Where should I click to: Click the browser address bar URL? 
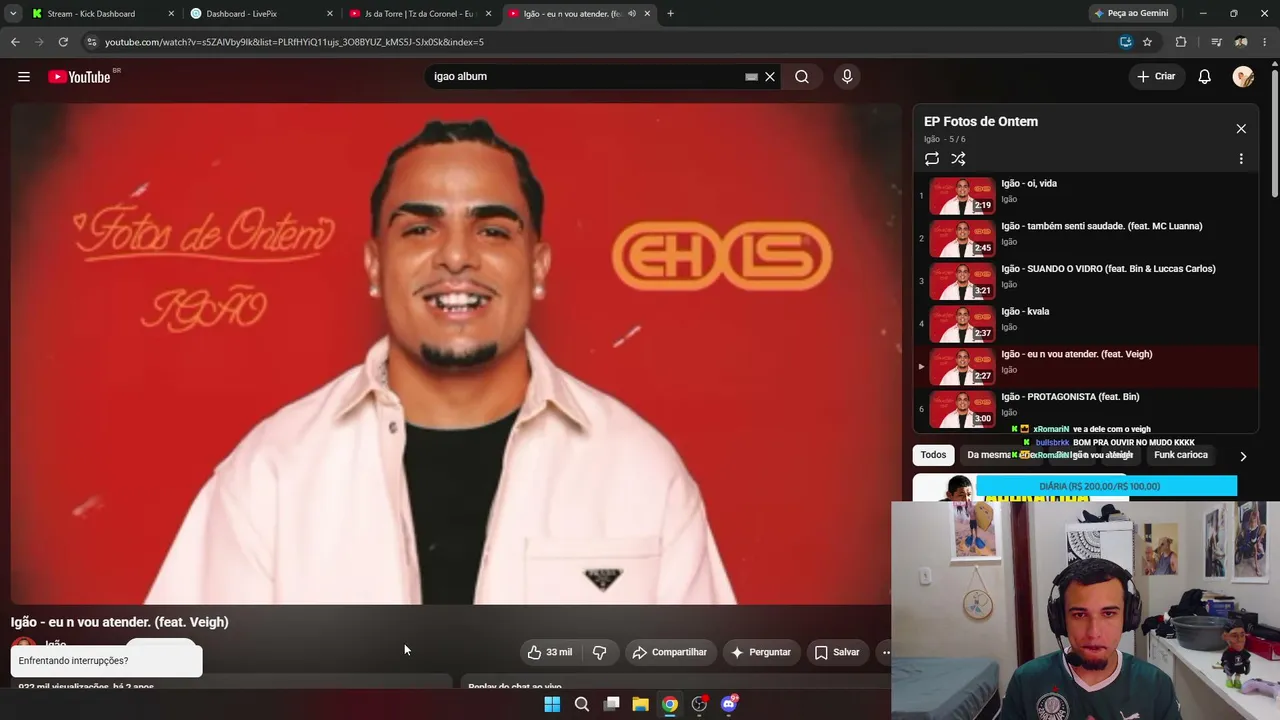click(x=294, y=42)
